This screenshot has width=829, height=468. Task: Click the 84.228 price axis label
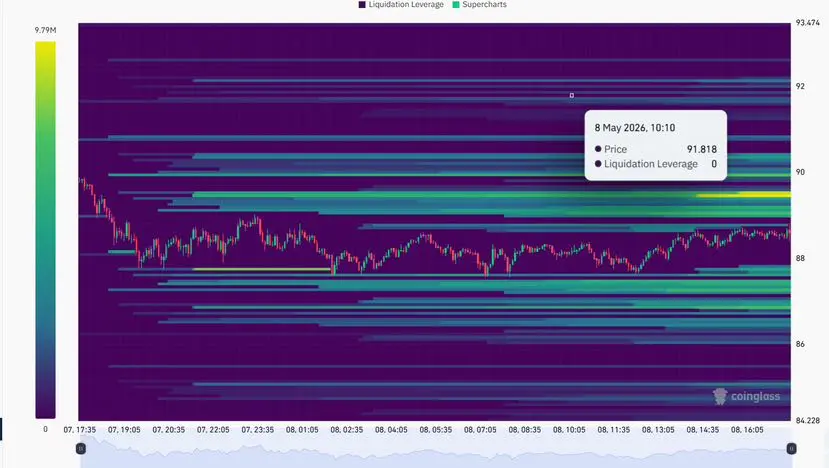pos(807,420)
